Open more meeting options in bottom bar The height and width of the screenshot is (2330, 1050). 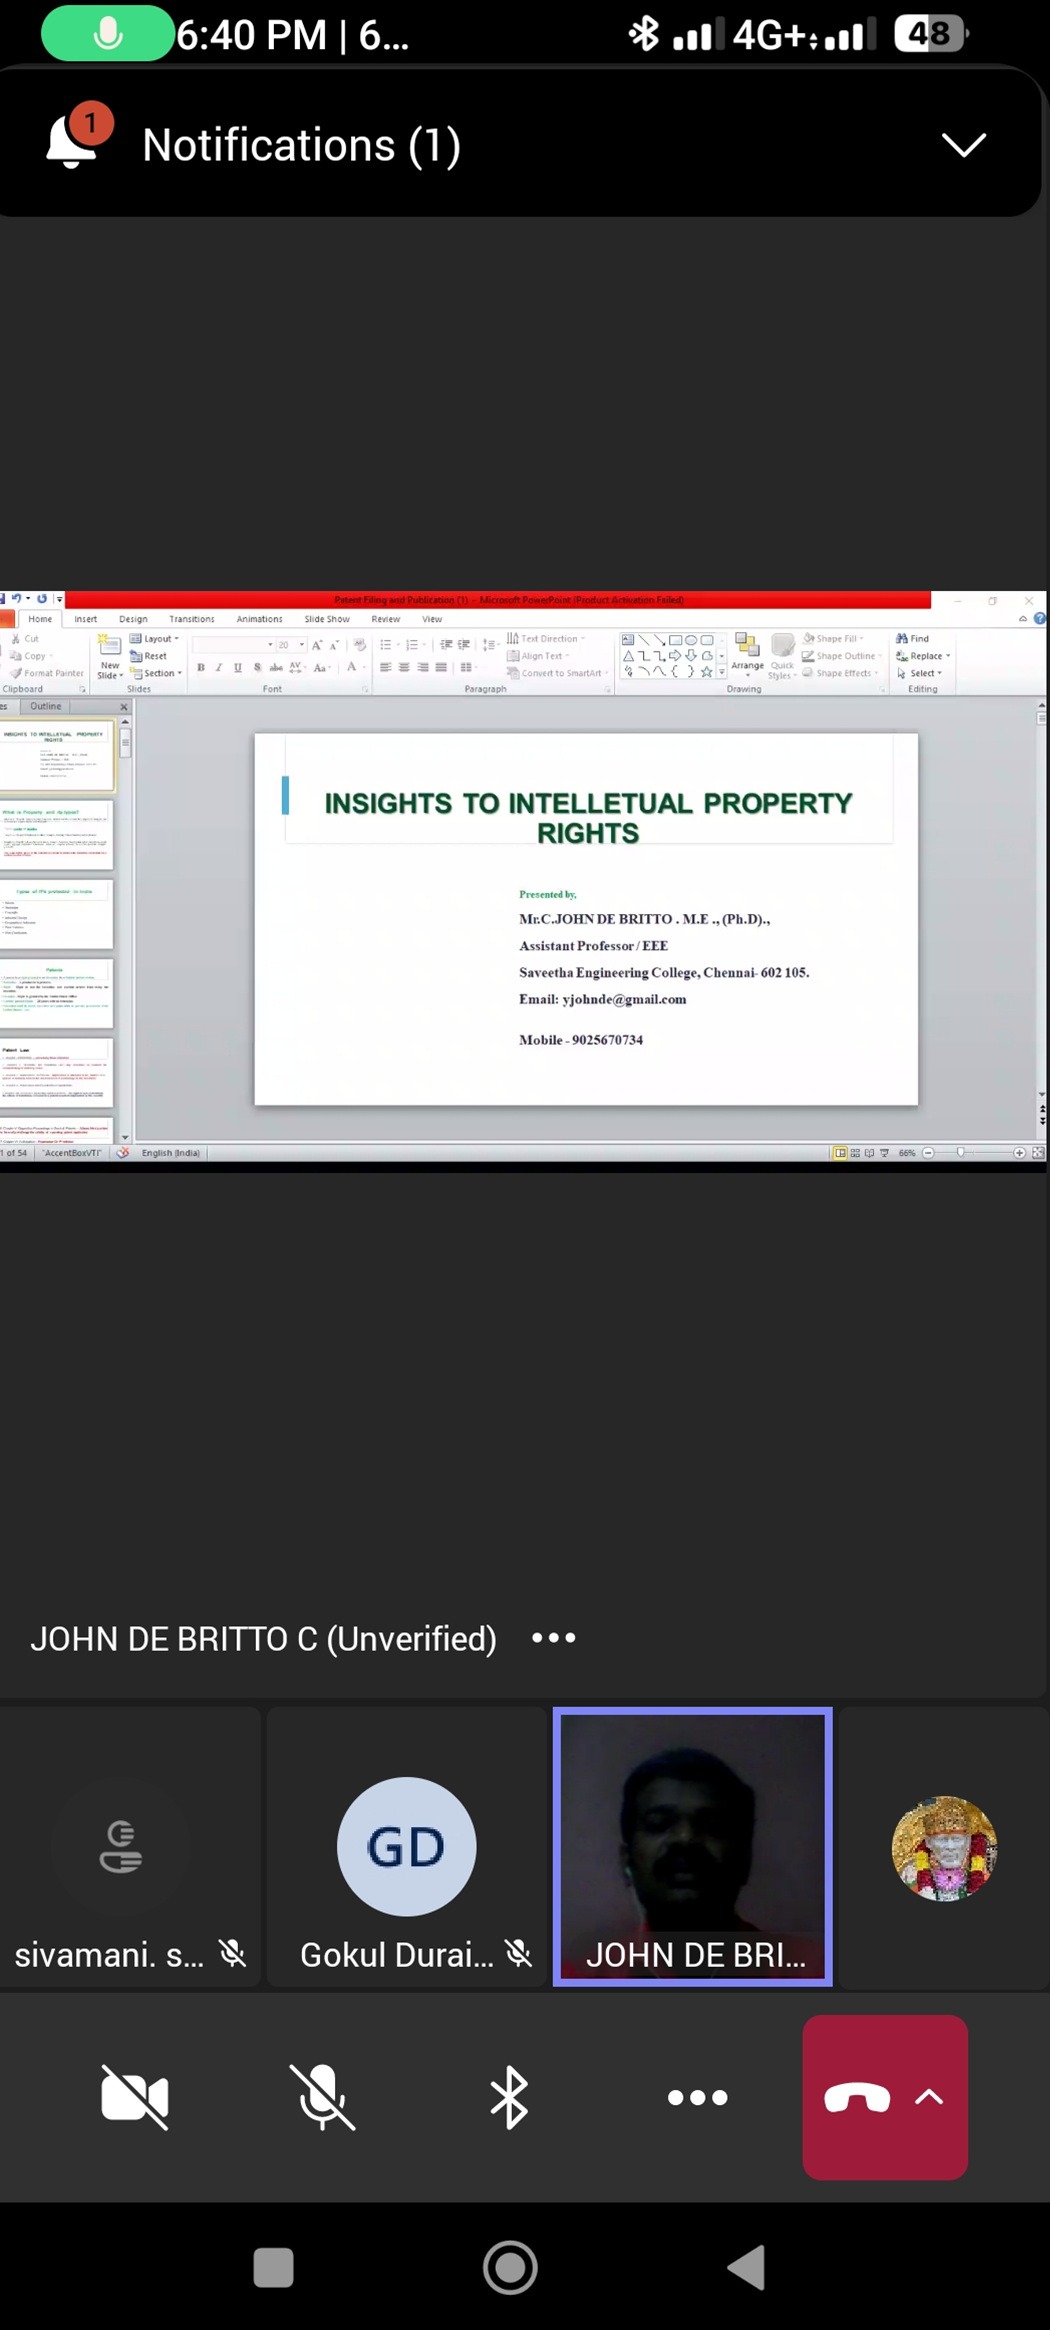tap(697, 2097)
